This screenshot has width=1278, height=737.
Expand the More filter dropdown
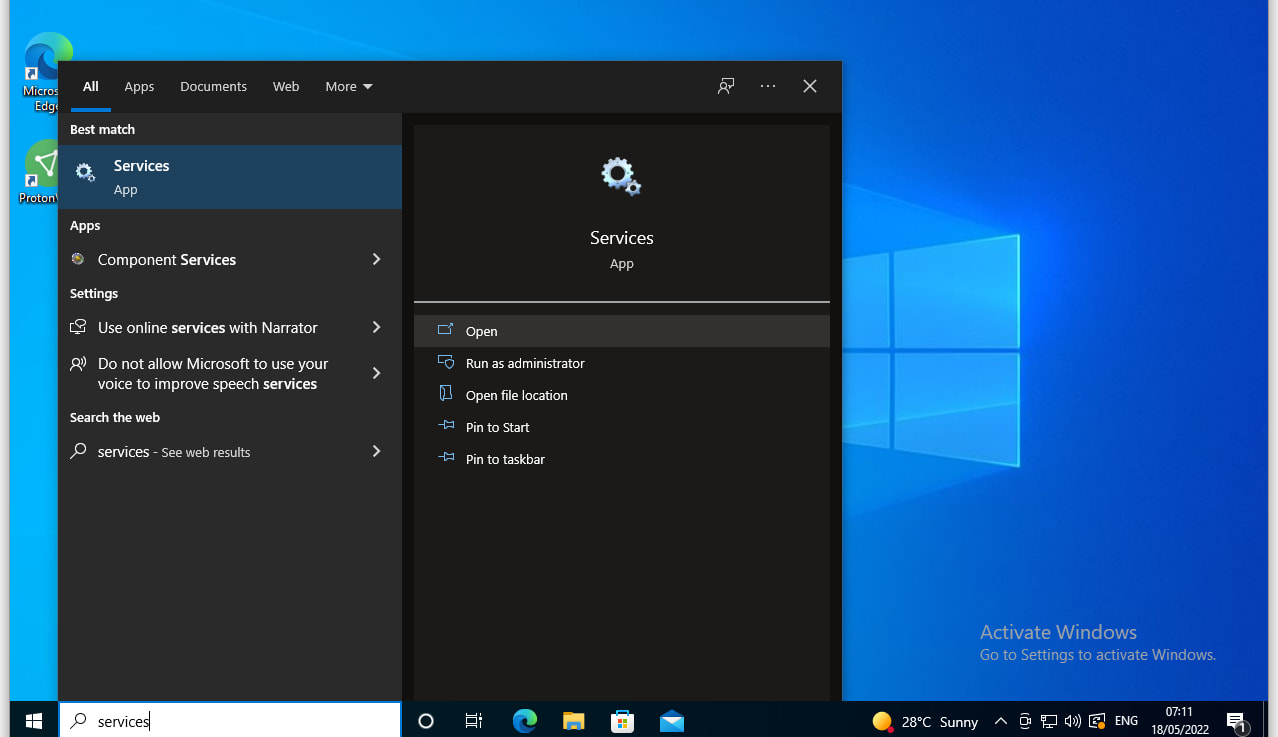click(348, 87)
